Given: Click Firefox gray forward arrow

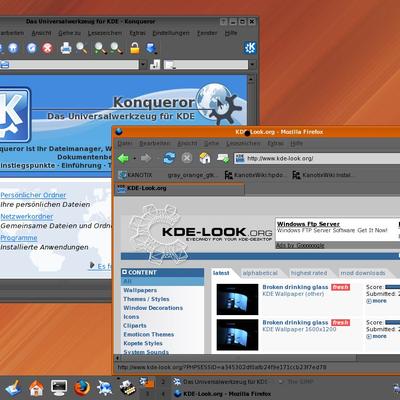Looking at the screenshot, I should [x=146, y=158].
